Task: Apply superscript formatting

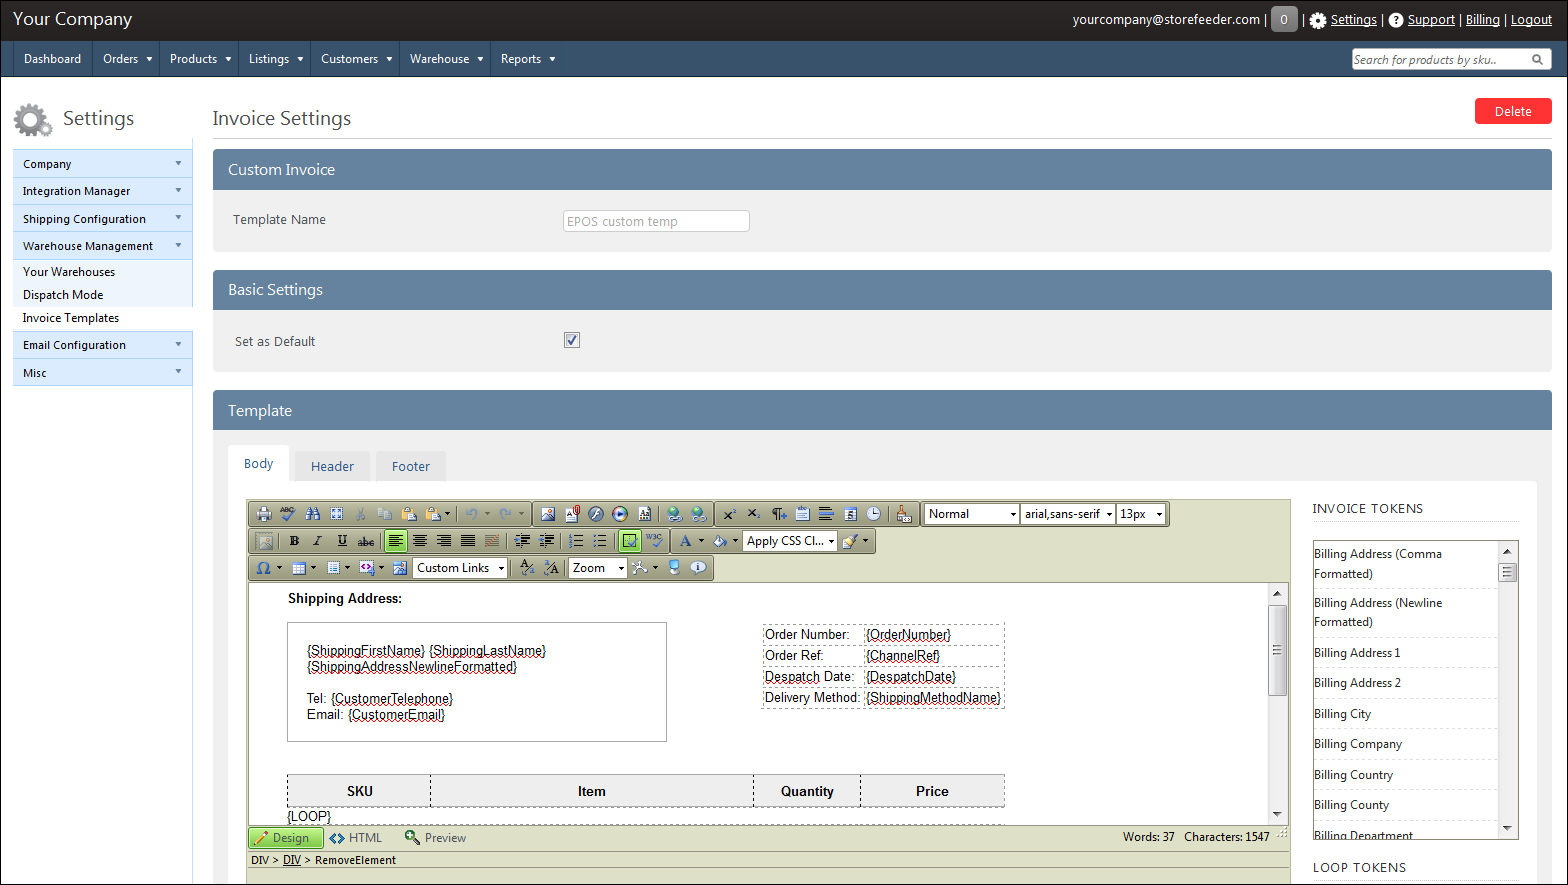Action: tap(729, 514)
